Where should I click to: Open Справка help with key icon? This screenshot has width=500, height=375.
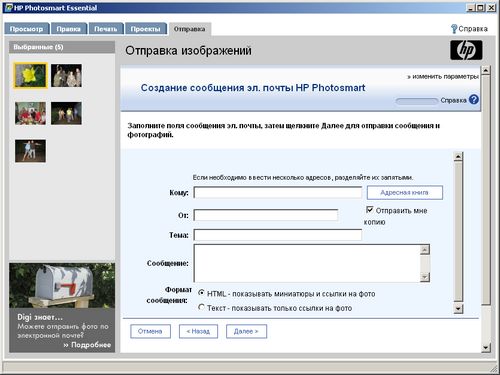tap(469, 29)
